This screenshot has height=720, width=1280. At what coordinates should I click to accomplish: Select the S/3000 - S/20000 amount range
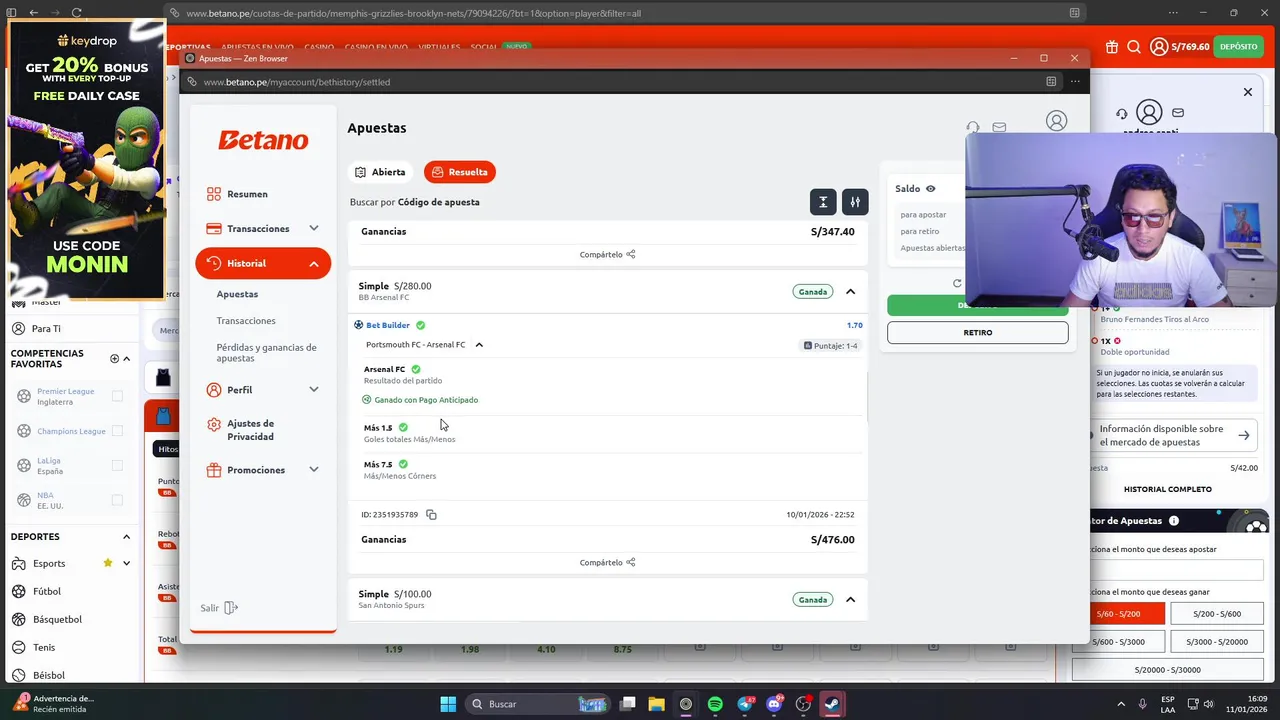tap(1216, 642)
